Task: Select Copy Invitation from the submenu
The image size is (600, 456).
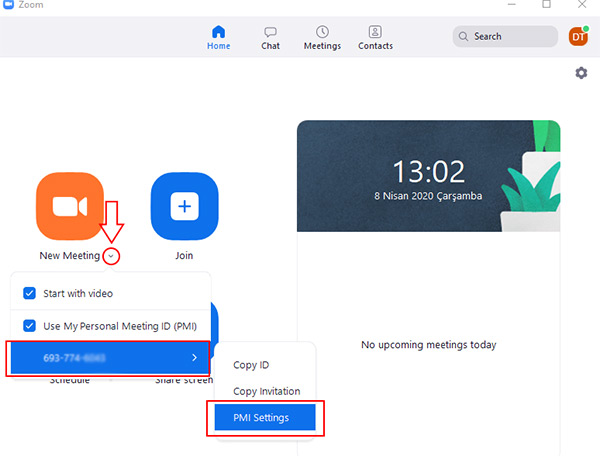Action: (x=267, y=391)
